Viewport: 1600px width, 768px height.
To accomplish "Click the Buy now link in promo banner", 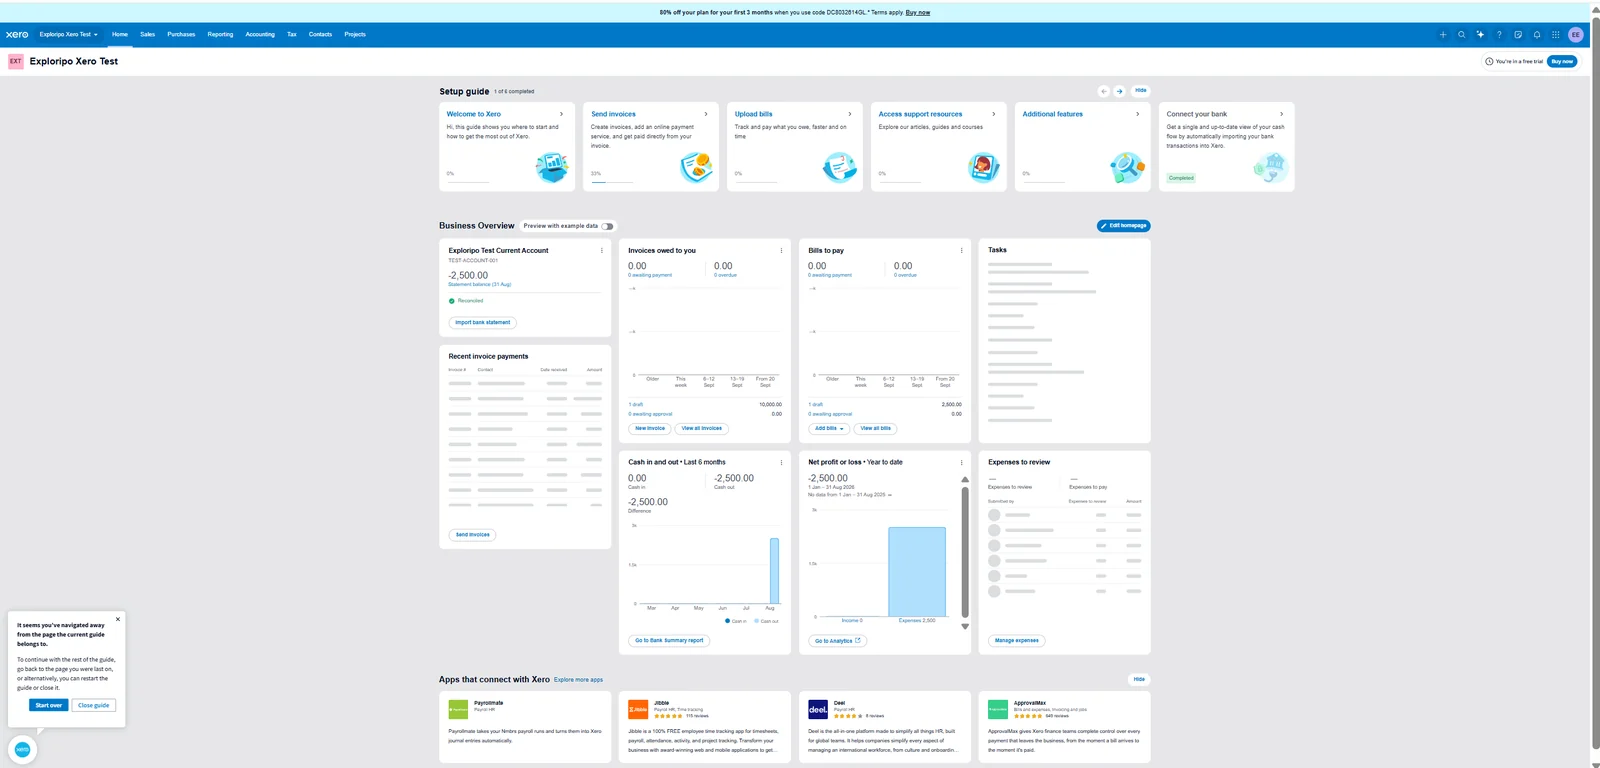I will click(918, 13).
